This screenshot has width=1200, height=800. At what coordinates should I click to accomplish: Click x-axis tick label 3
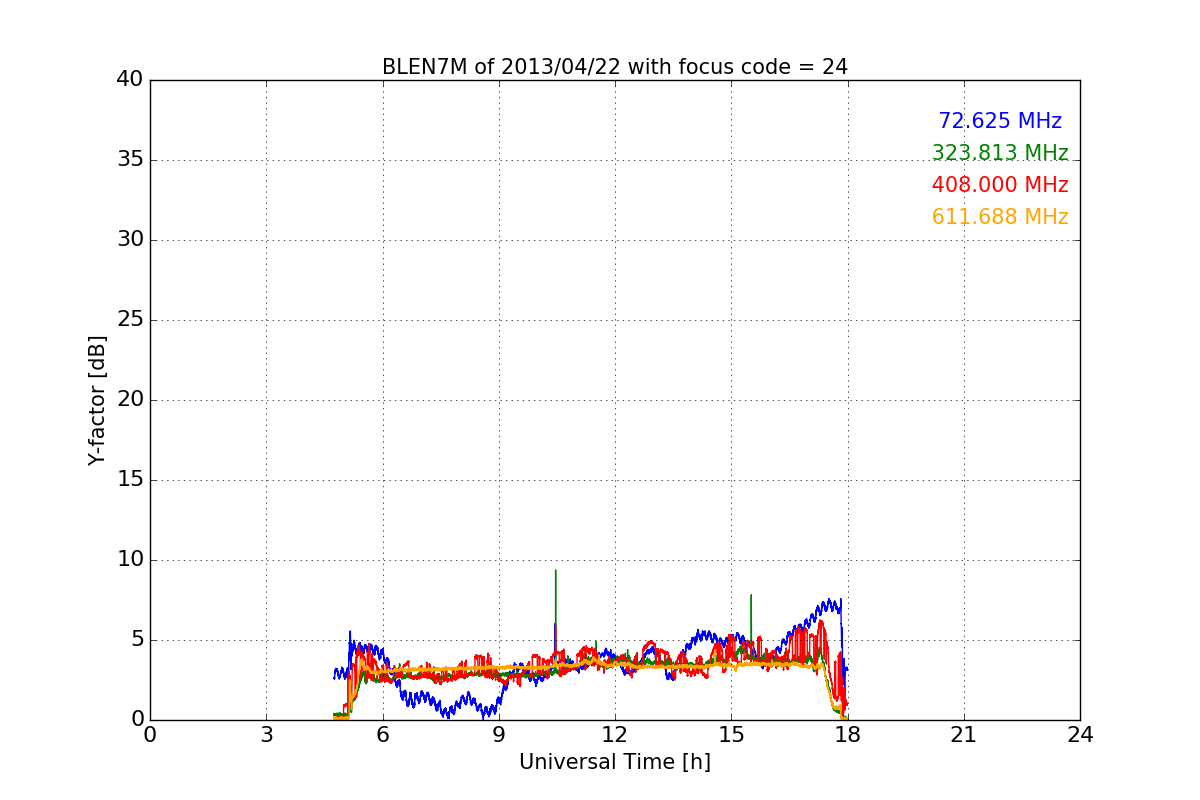(x=266, y=735)
